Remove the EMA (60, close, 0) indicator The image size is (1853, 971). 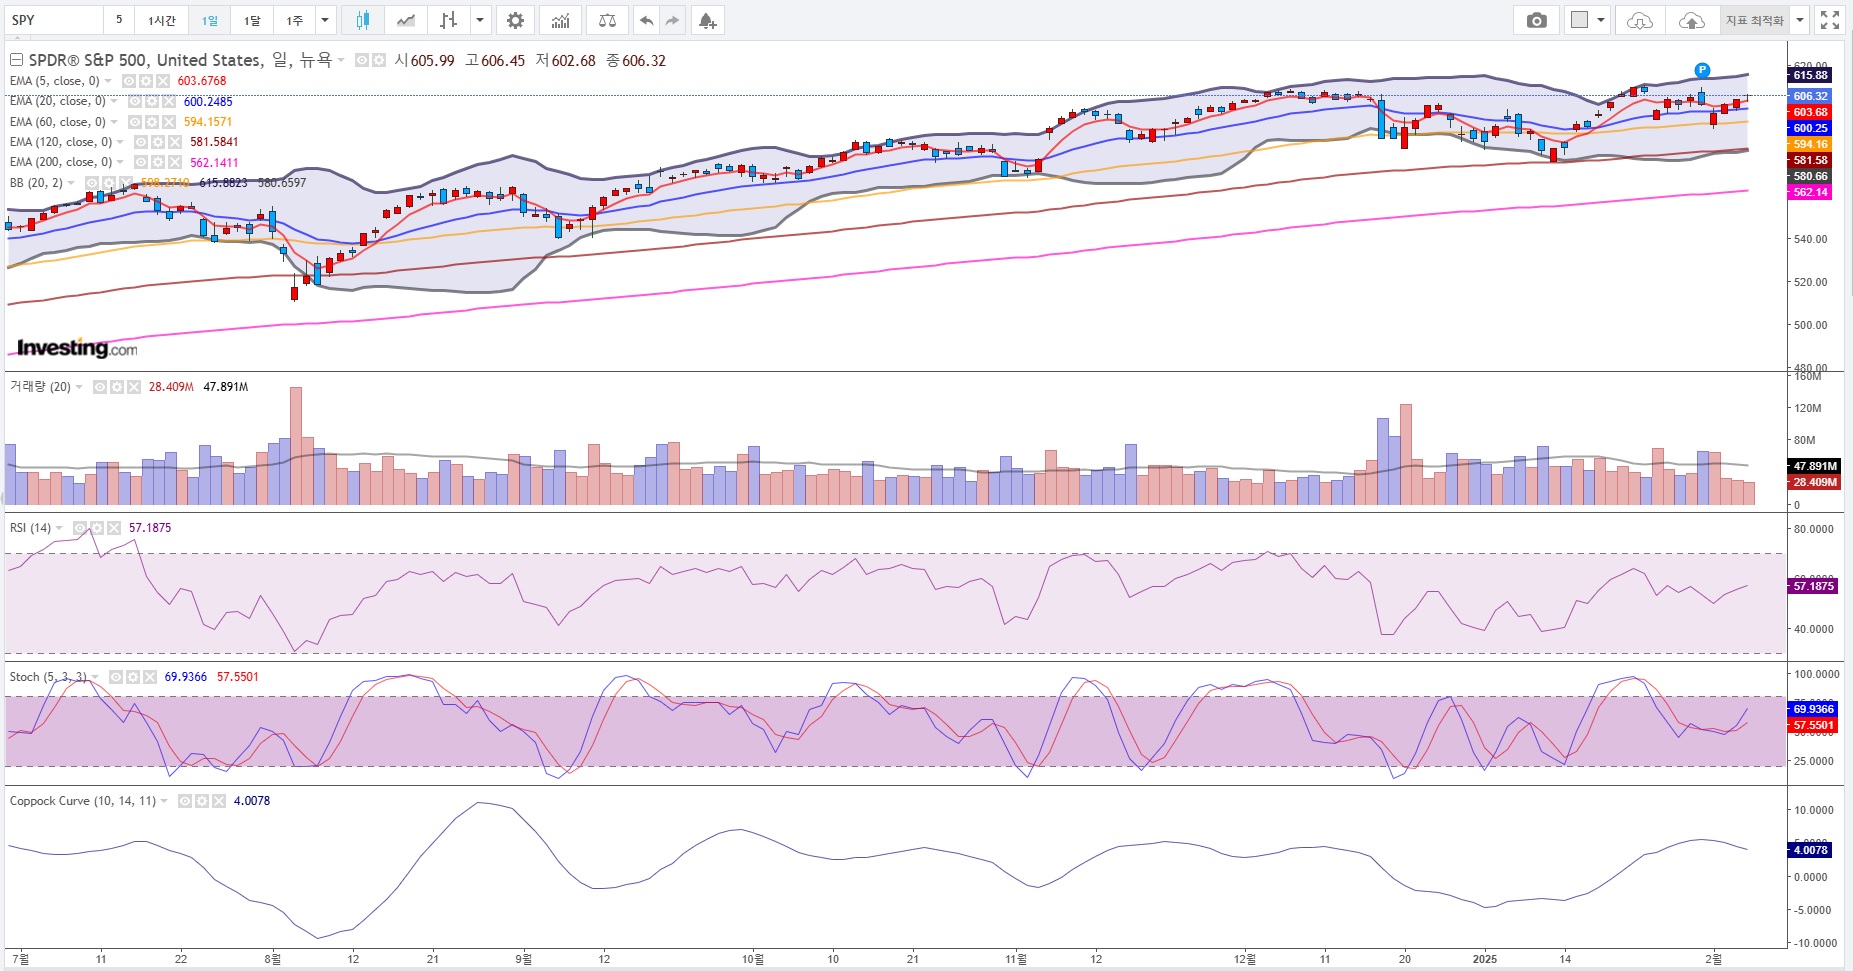point(168,122)
